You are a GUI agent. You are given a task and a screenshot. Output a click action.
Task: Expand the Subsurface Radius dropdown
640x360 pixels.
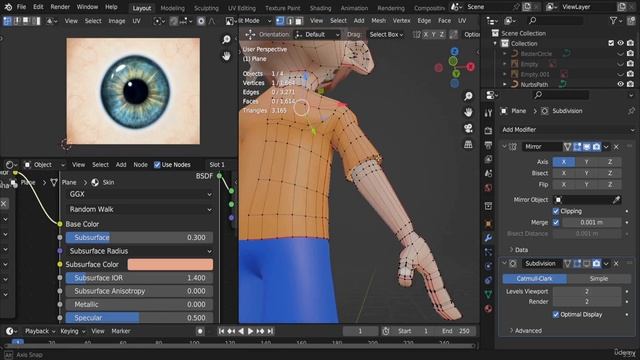coord(140,251)
